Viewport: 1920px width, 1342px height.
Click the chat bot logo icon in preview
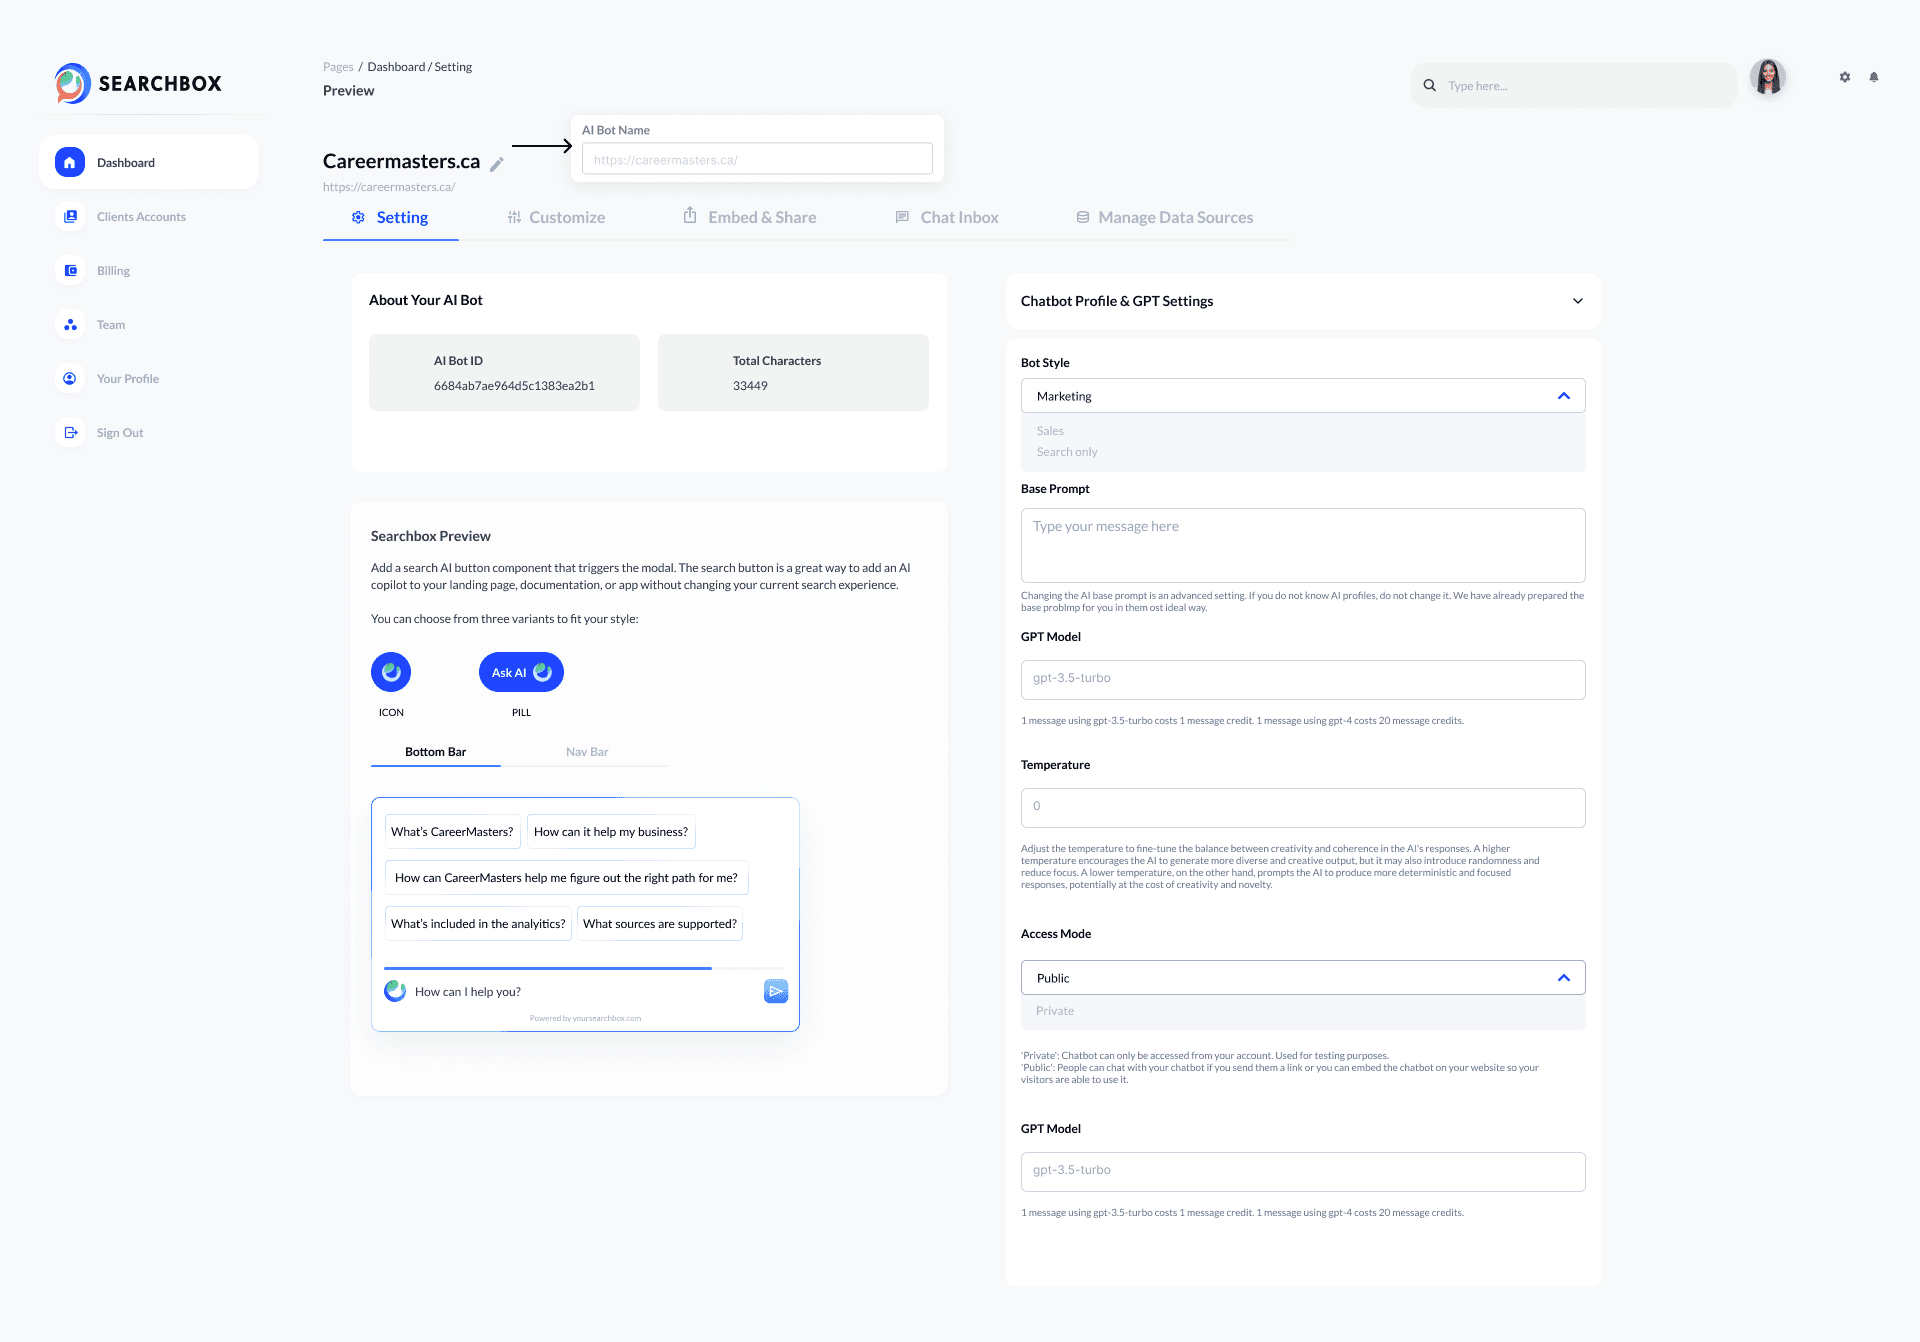click(x=395, y=991)
